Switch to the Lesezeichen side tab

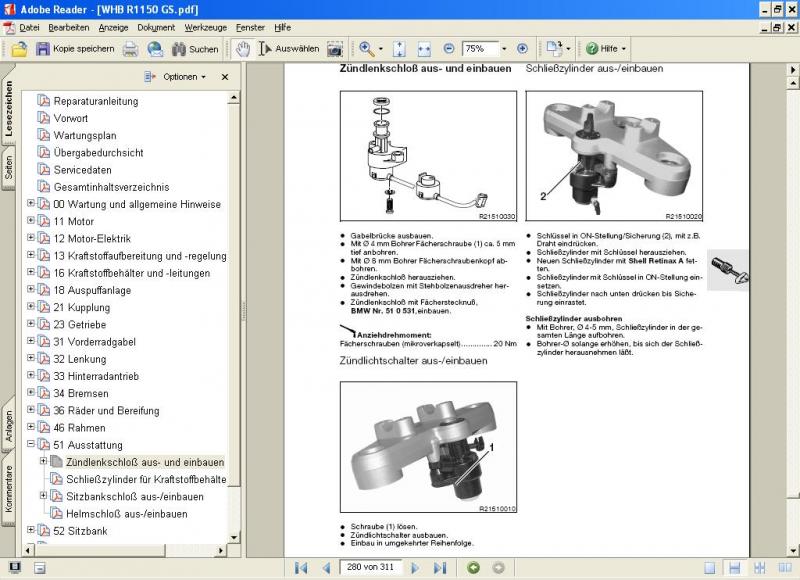9,108
